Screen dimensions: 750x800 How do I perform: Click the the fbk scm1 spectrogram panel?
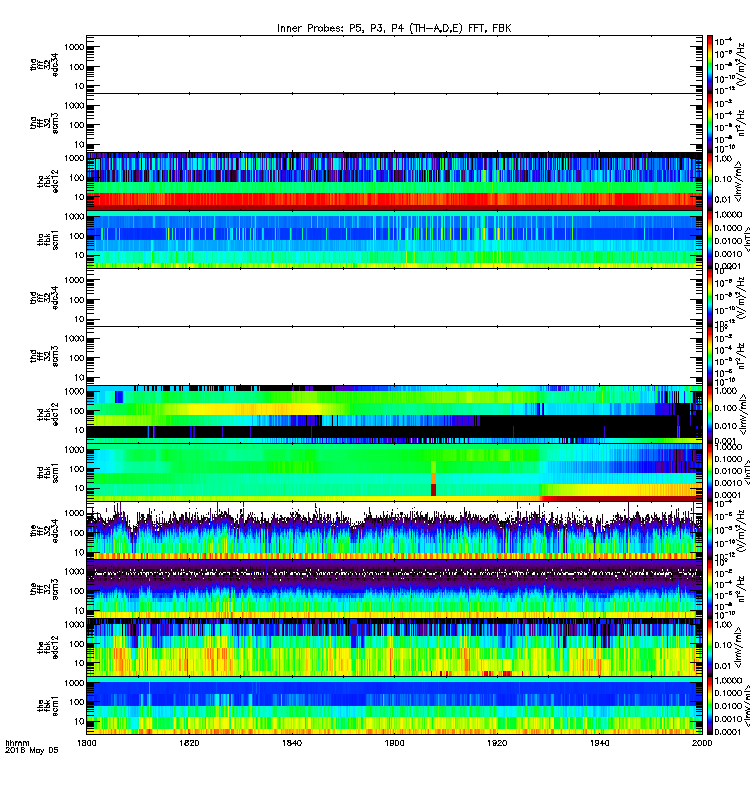click(394, 706)
